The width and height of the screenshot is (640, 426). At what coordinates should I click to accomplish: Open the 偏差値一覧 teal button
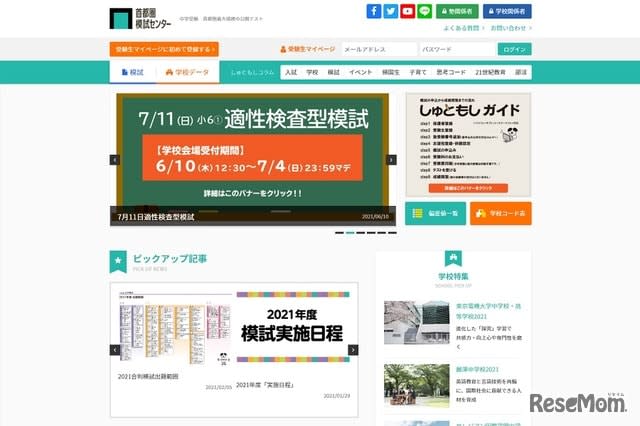[x=435, y=213]
